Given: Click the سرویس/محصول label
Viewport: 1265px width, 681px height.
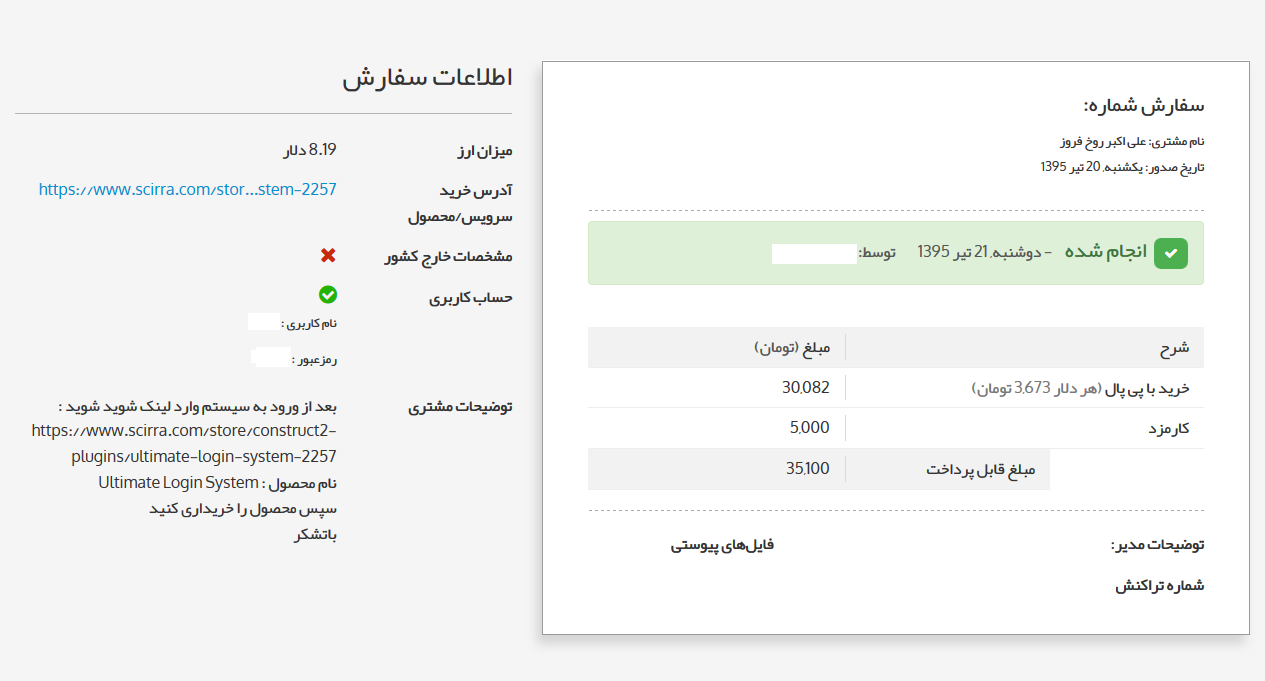Looking at the screenshot, I should 460,217.
